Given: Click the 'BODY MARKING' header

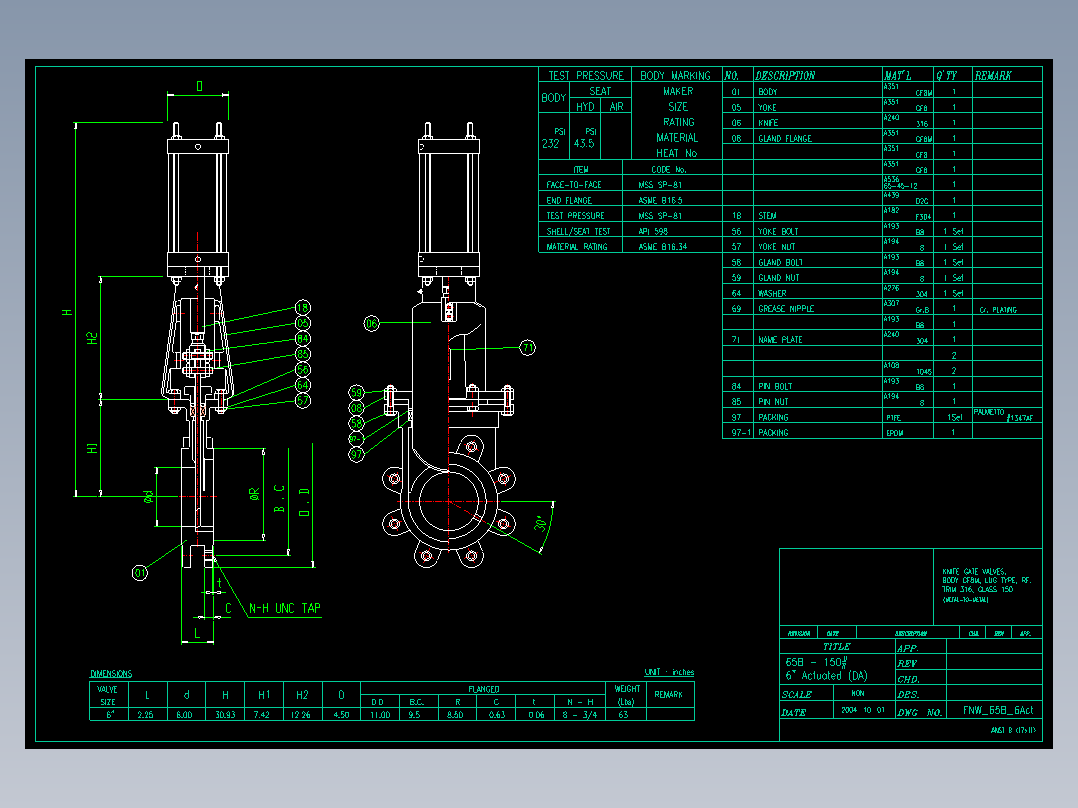Looking at the screenshot, I should tap(675, 76).
